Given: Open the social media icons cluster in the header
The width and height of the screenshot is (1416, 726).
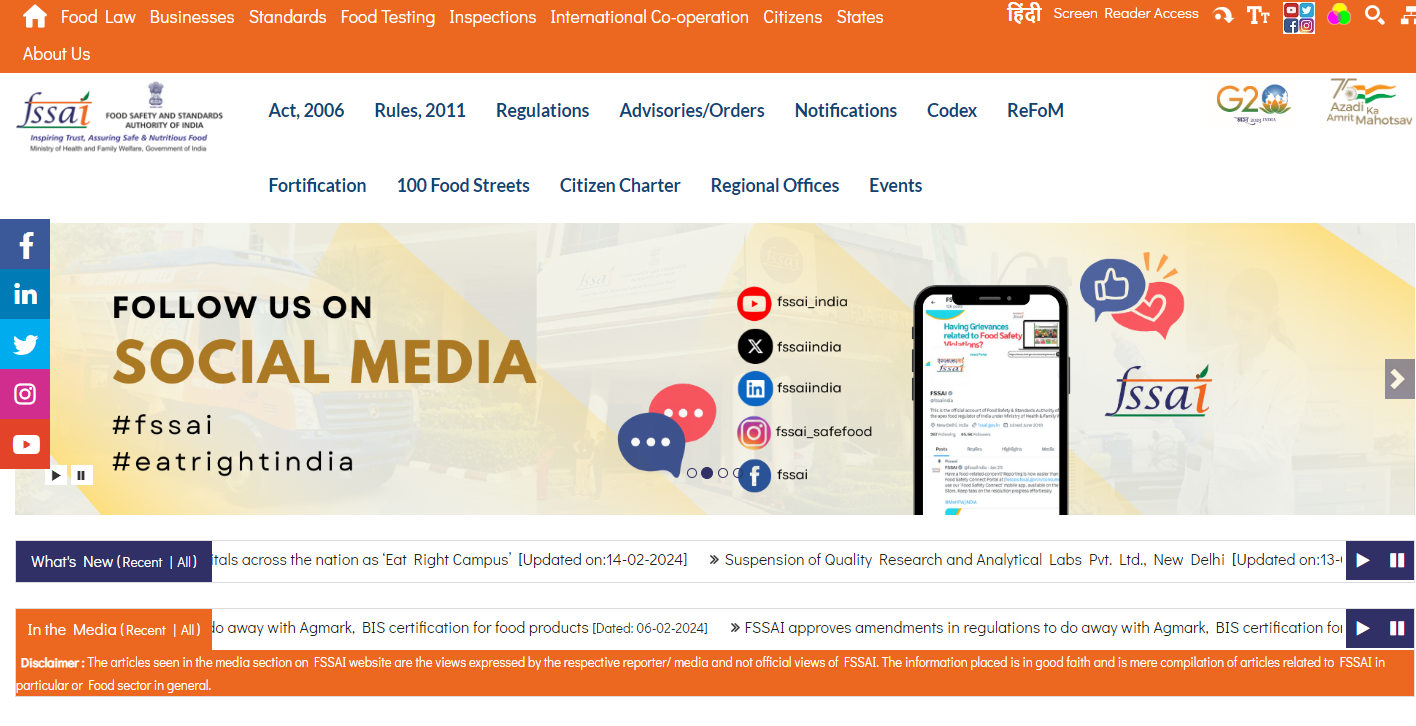Looking at the screenshot, I should point(1298,17).
